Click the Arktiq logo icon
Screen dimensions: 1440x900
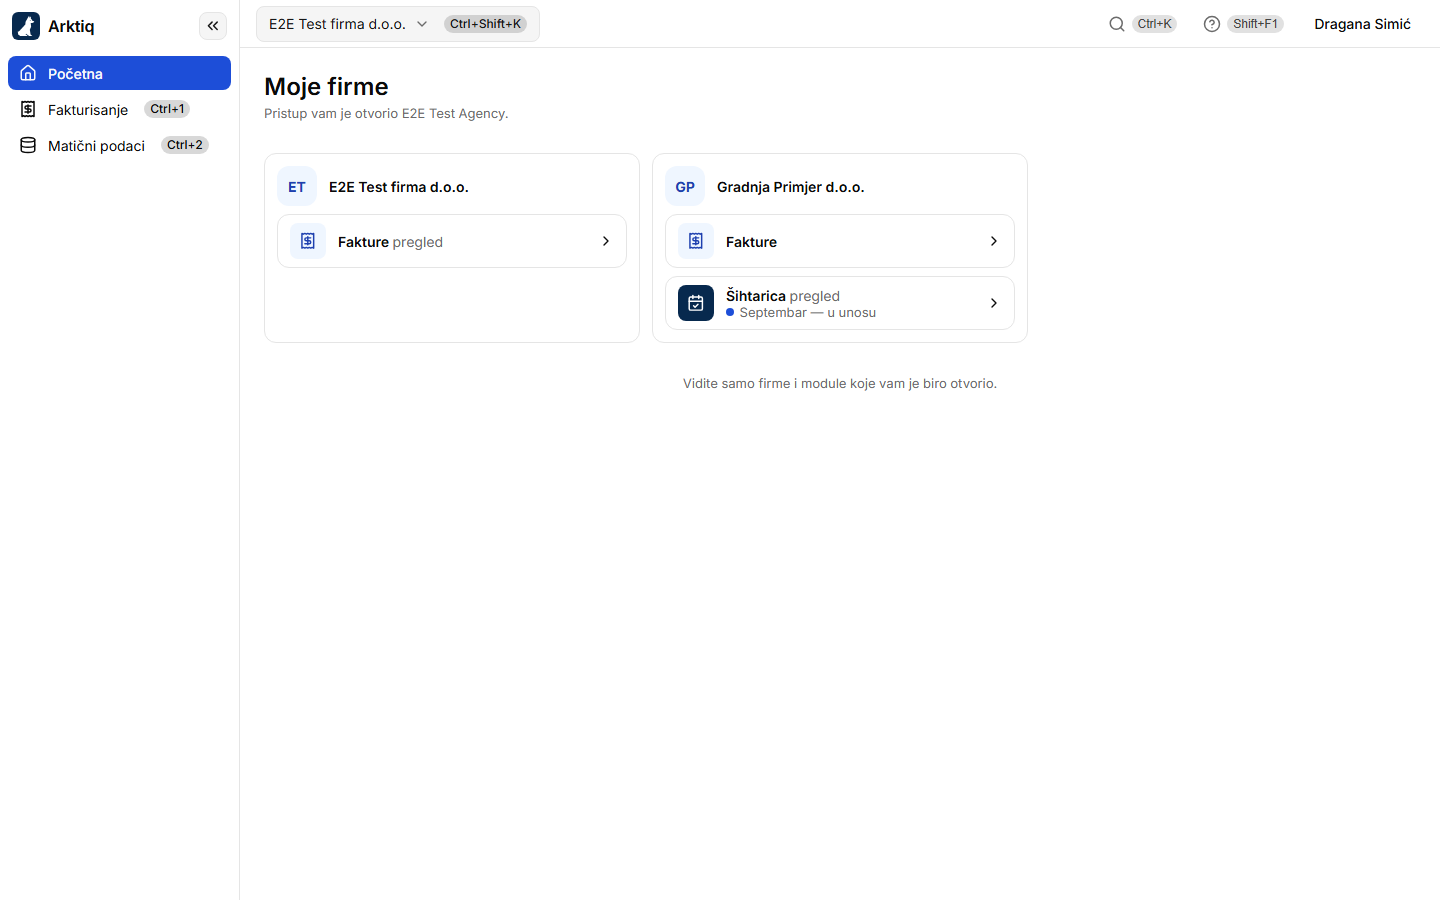[x=26, y=26]
